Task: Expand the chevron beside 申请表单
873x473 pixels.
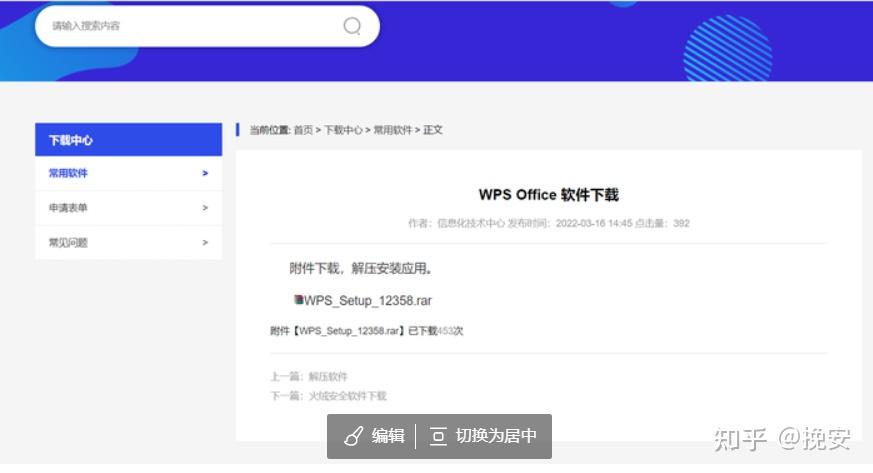Action: pos(205,208)
